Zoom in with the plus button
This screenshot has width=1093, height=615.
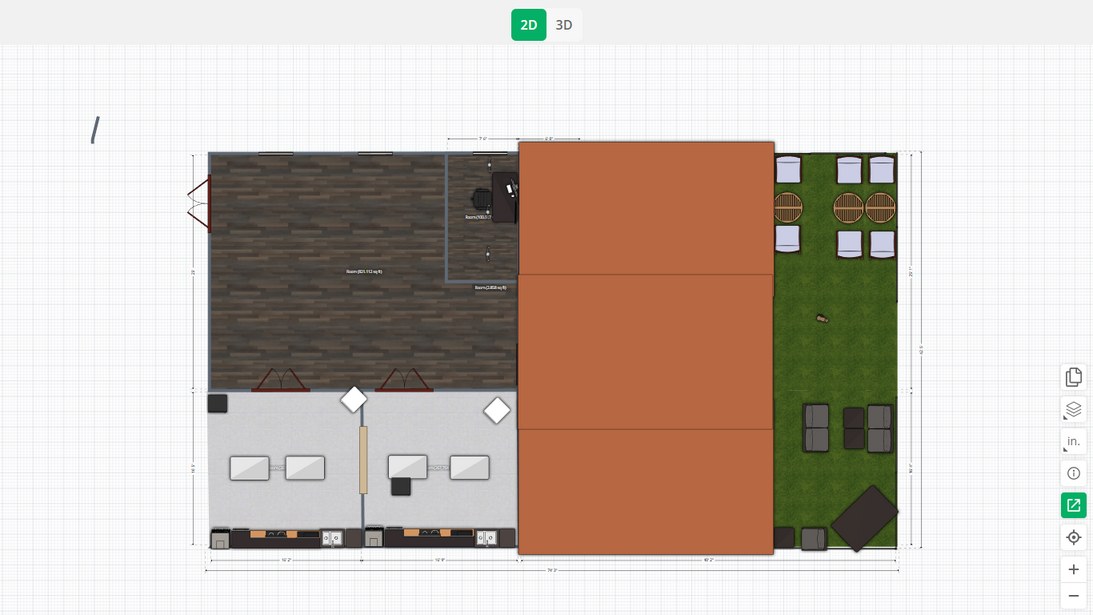tap(1073, 569)
